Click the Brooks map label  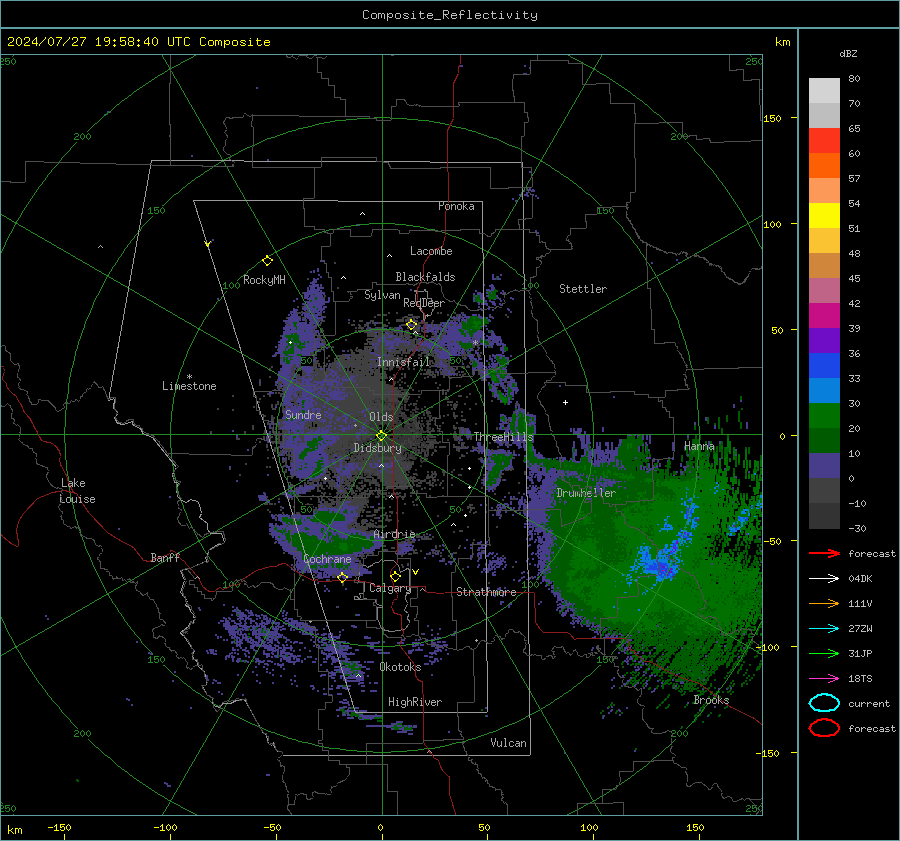coord(711,700)
